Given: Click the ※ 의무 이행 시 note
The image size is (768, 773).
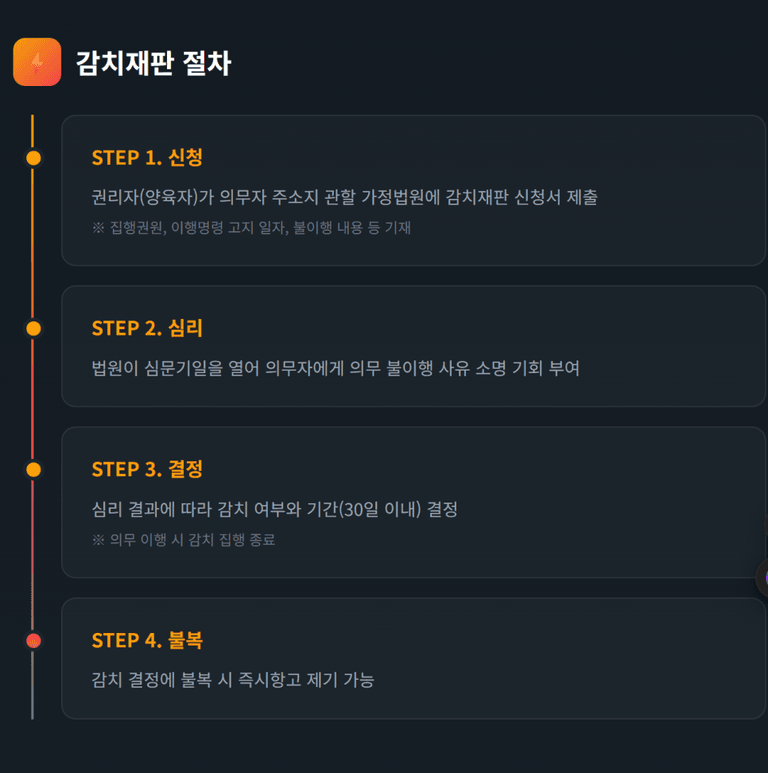Looking at the screenshot, I should tap(183, 540).
